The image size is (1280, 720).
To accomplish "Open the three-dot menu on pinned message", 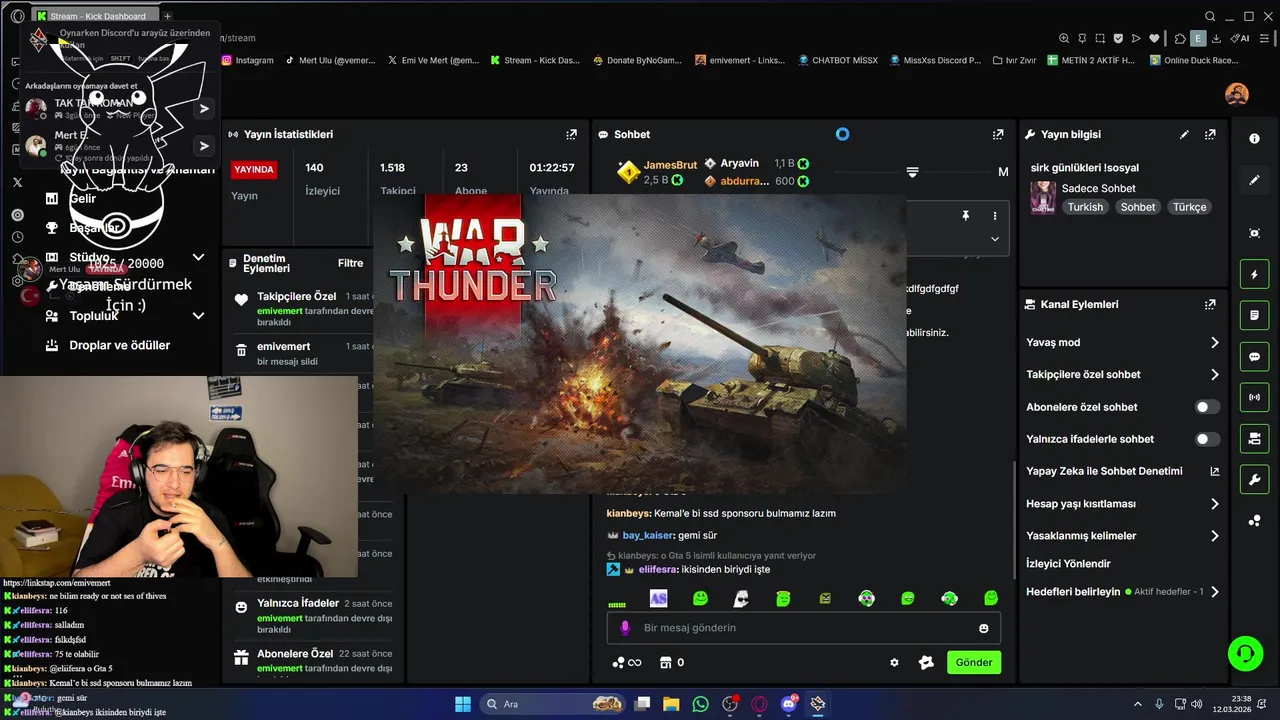I will click(994, 216).
